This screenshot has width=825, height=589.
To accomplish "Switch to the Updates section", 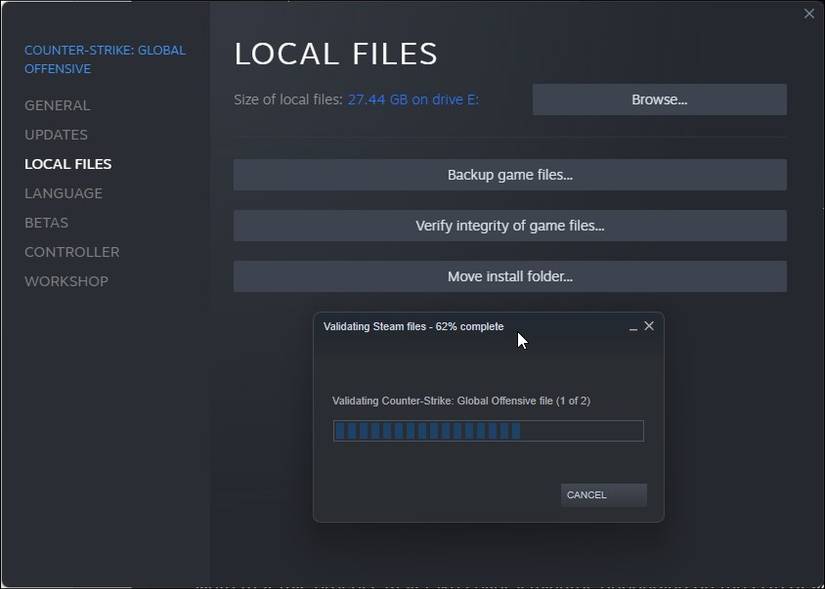I will (x=56, y=135).
